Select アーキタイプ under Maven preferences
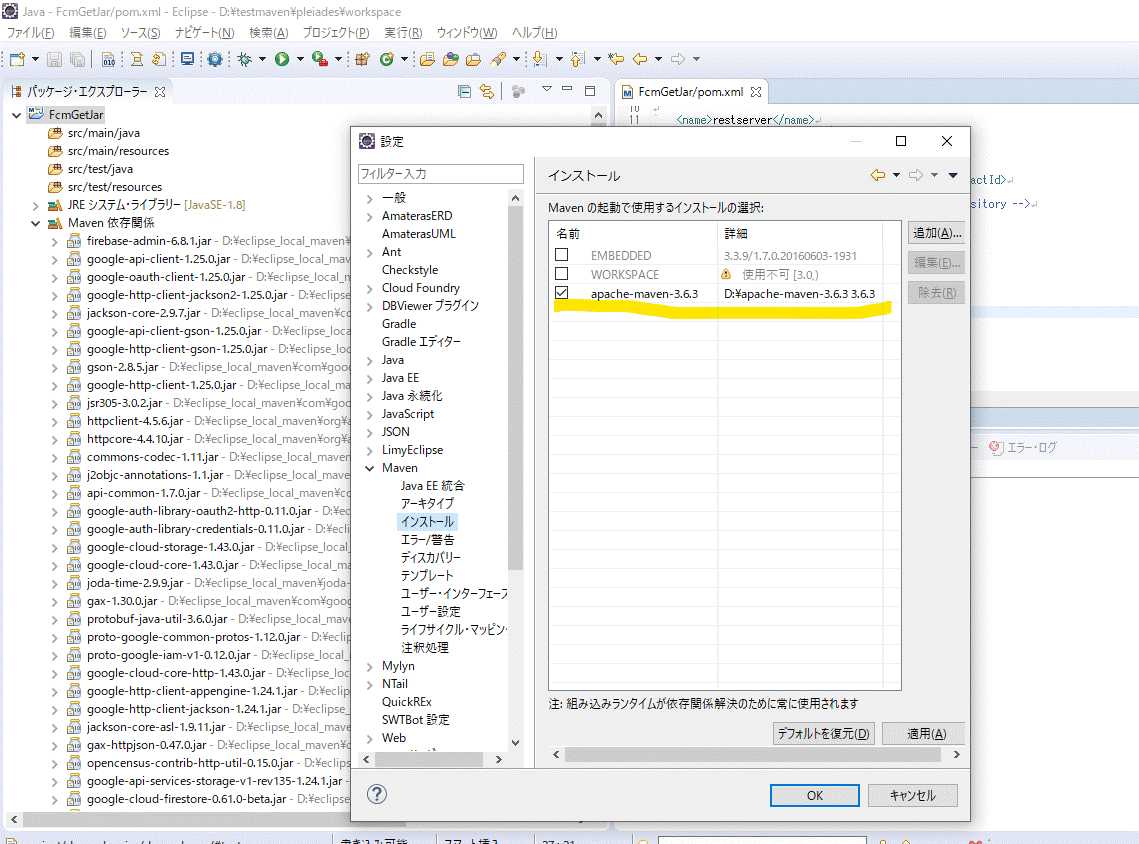Screen dimensions: 1139x844 coord(427,503)
